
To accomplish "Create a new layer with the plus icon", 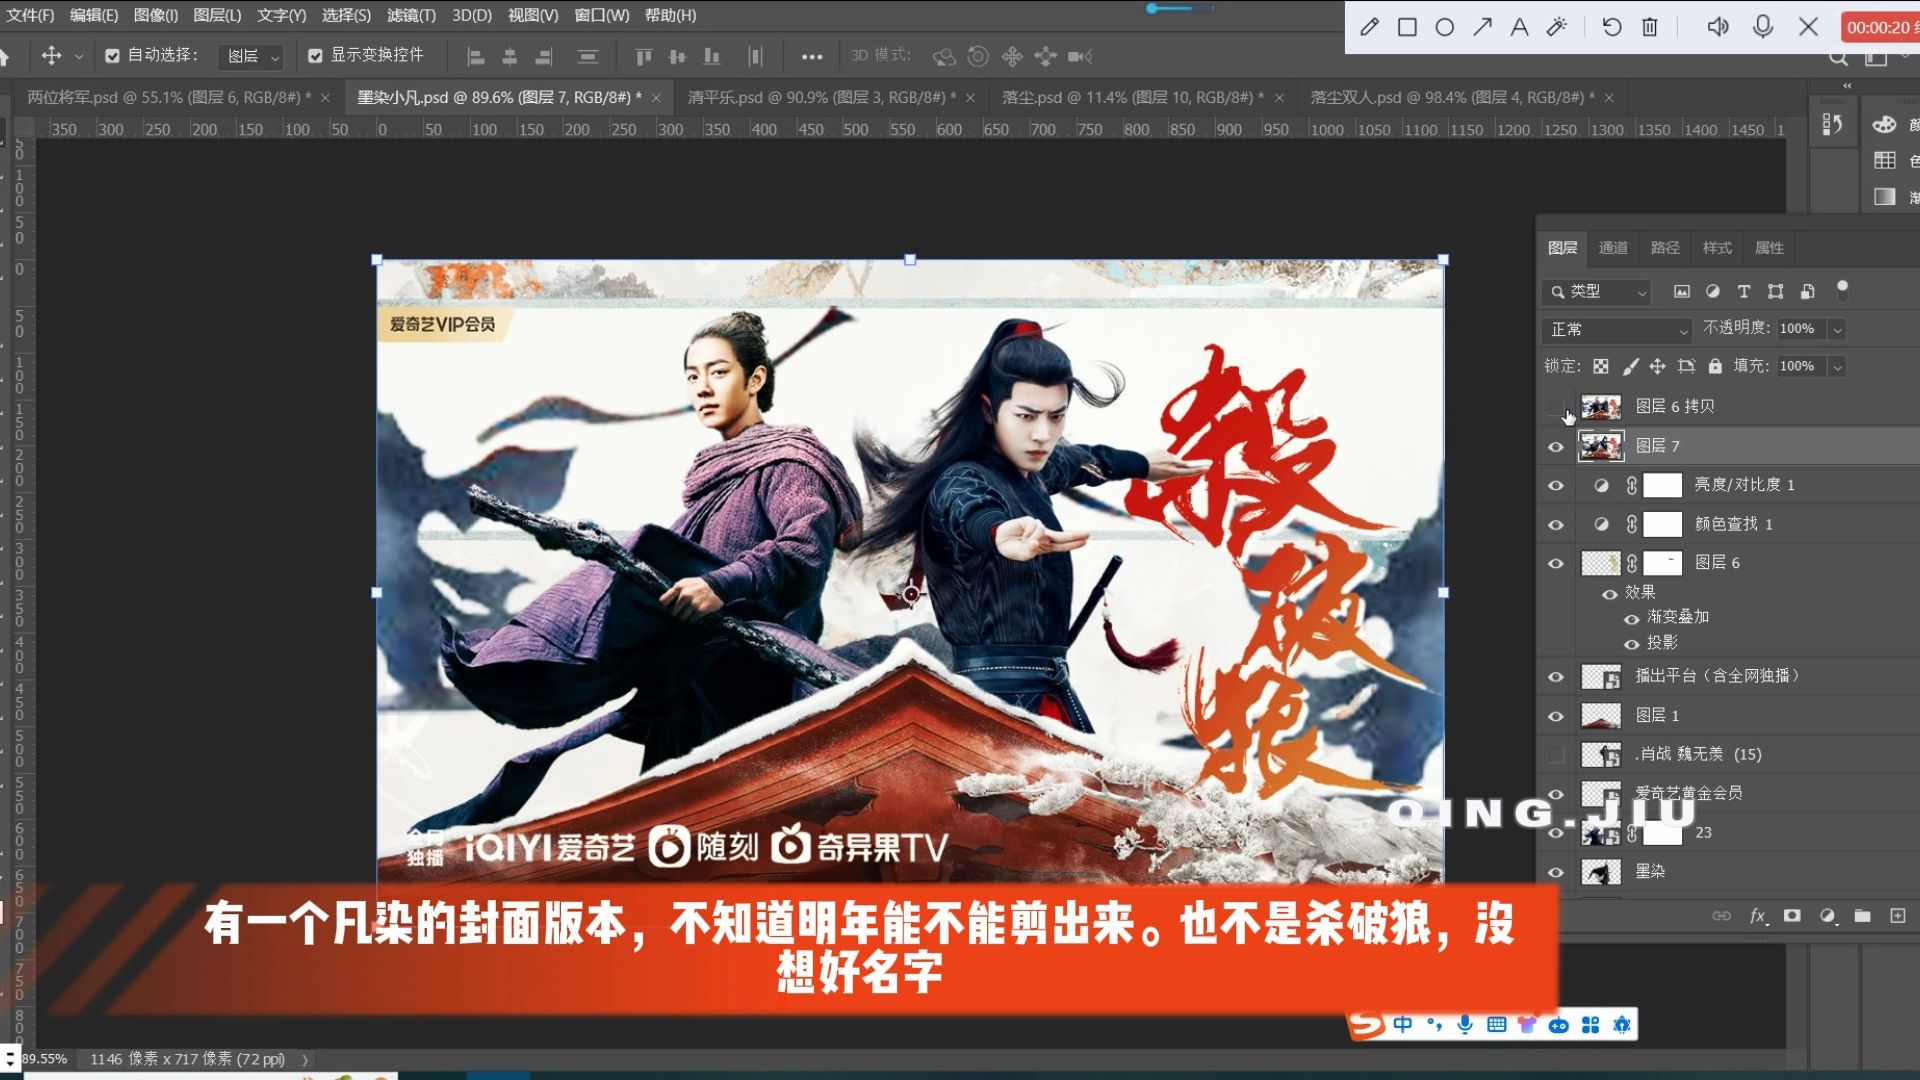I will click(1896, 915).
